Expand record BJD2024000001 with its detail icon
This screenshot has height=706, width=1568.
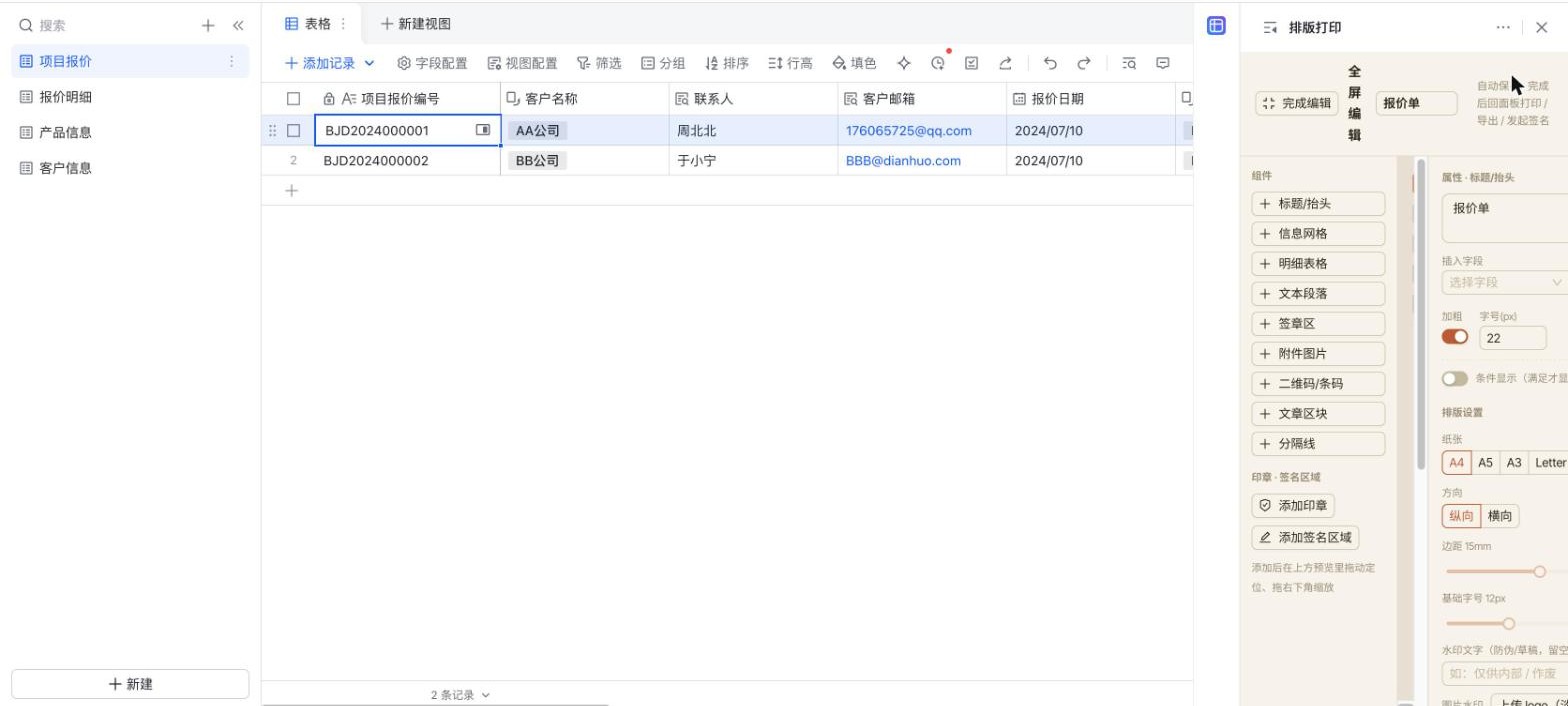pos(483,130)
